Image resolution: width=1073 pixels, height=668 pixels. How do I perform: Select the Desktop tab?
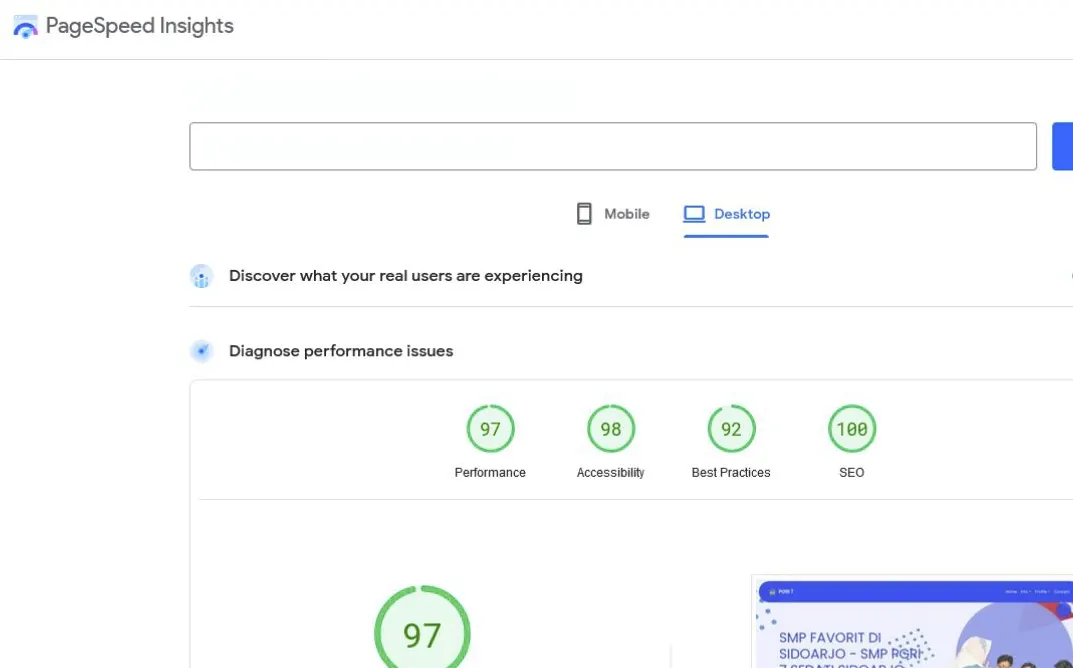pos(726,214)
